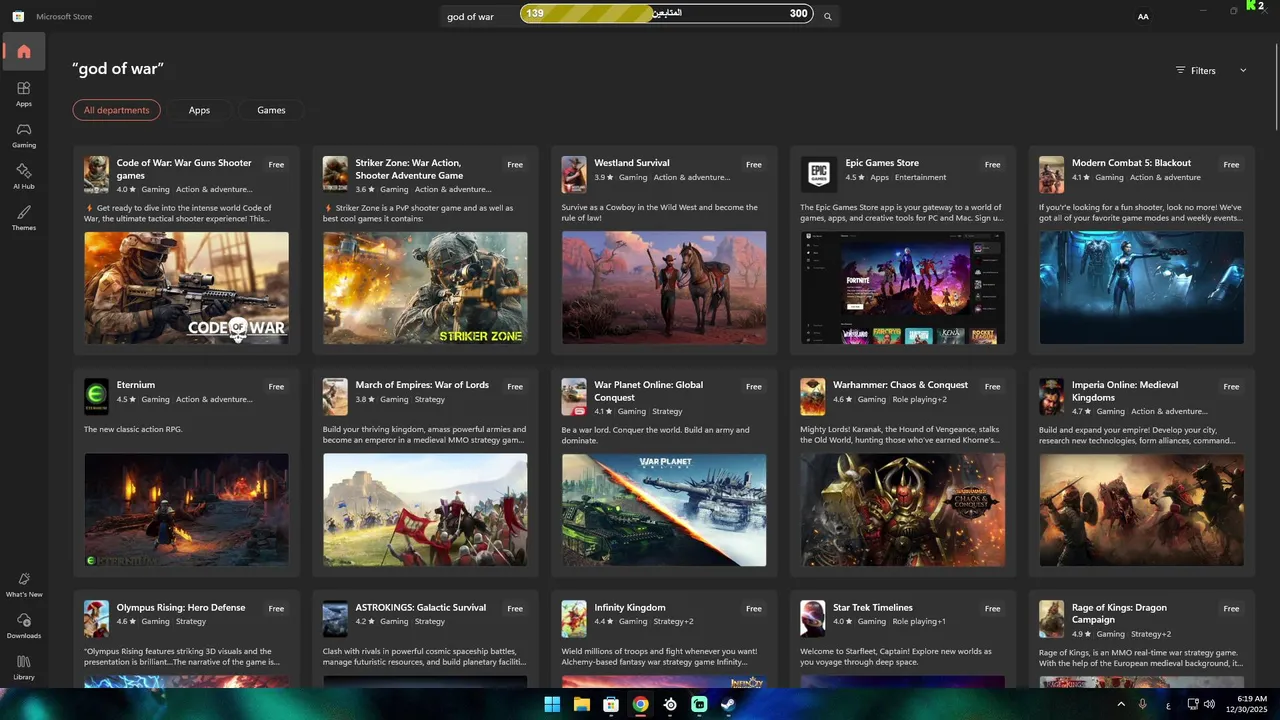This screenshot has height=720, width=1280.
Task: Open the Apps section in sidebar
Action: click(x=24, y=93)
